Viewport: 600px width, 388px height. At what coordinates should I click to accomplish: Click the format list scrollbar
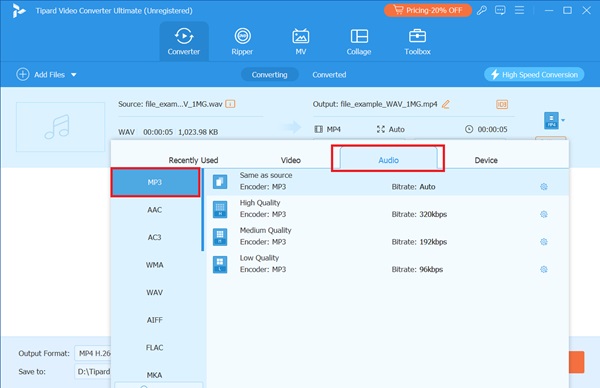tap(202, 210)
